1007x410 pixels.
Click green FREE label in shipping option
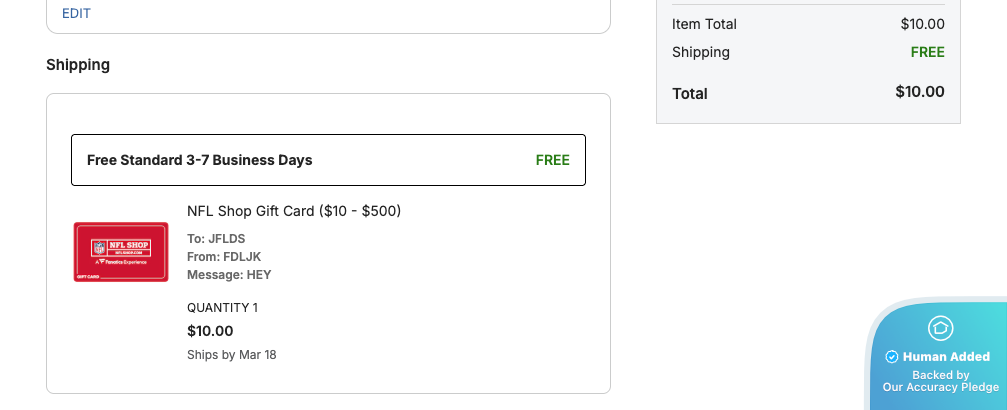coord(552,160)
